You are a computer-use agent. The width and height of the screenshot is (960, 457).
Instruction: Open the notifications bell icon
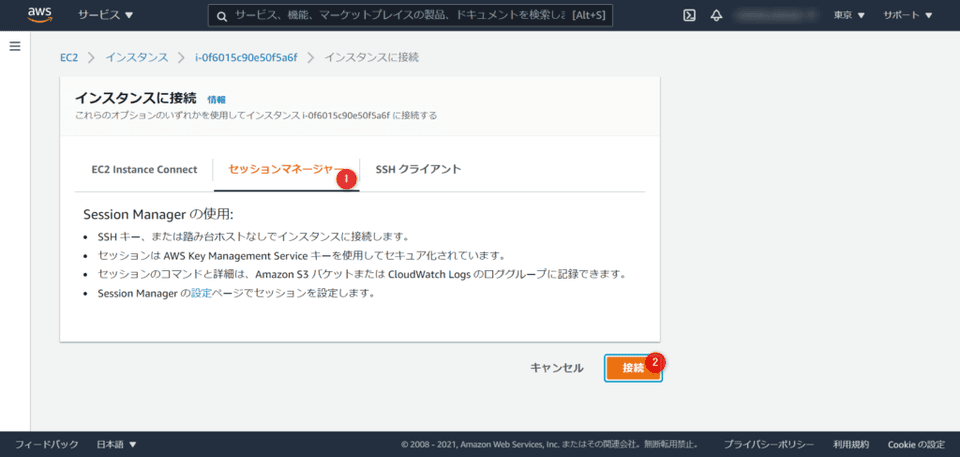716,15
